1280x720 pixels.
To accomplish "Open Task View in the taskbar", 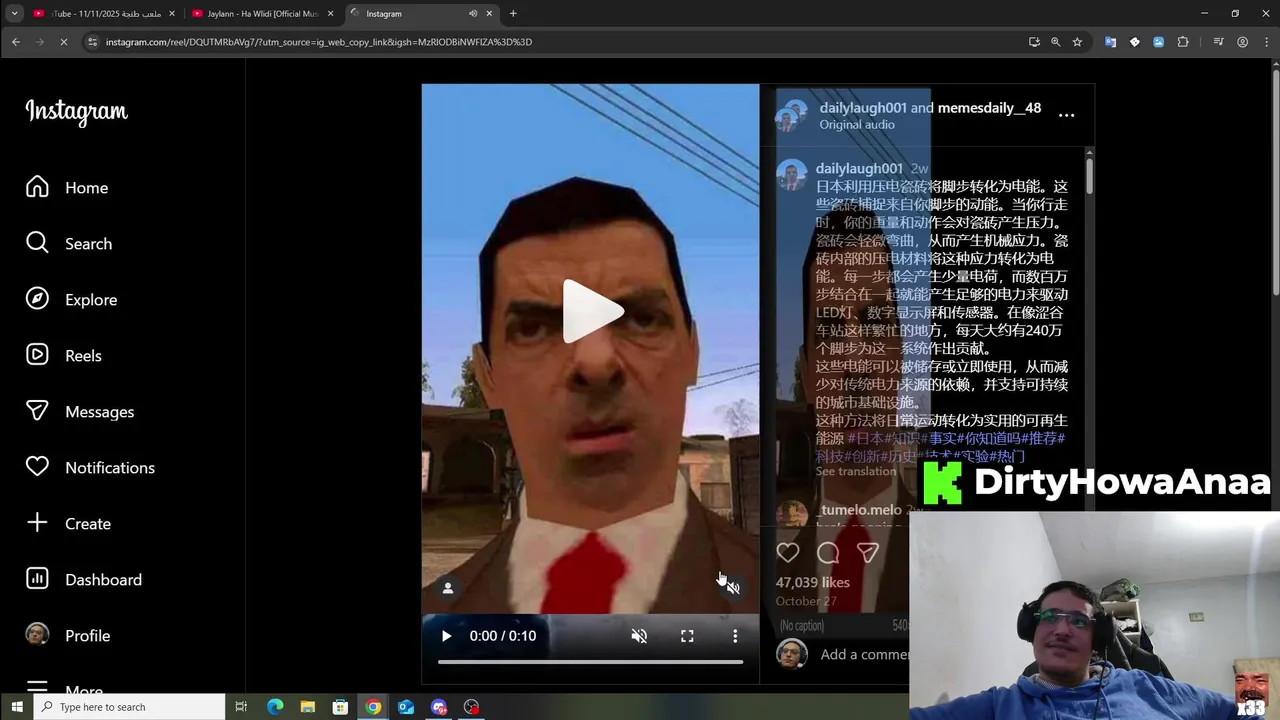I will click(241, 707).
